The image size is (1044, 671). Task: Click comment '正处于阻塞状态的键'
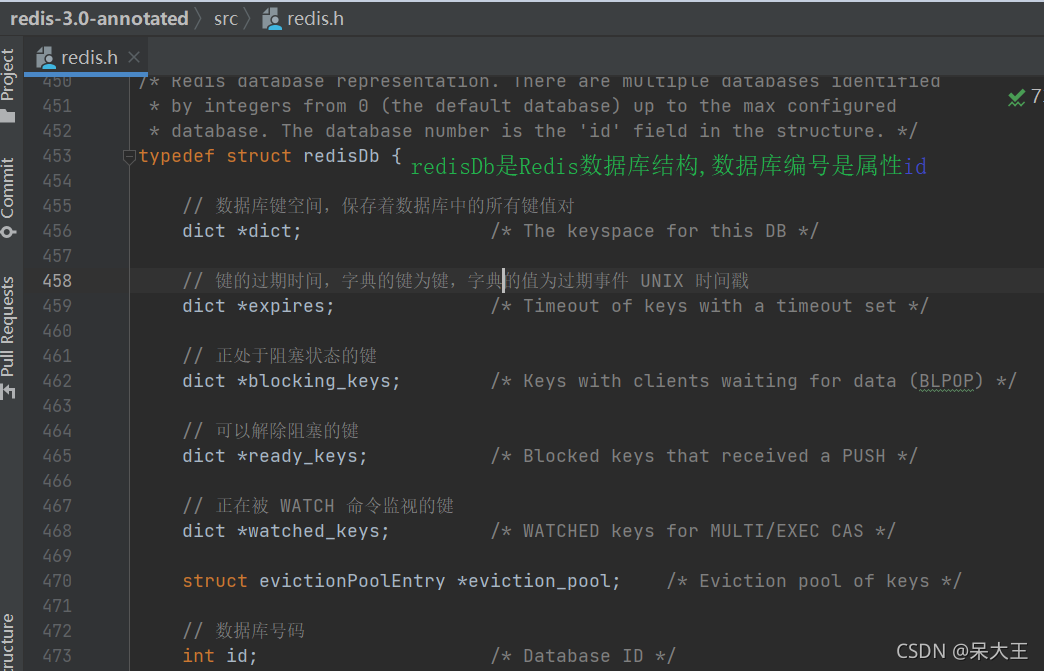tap(280, 356)
